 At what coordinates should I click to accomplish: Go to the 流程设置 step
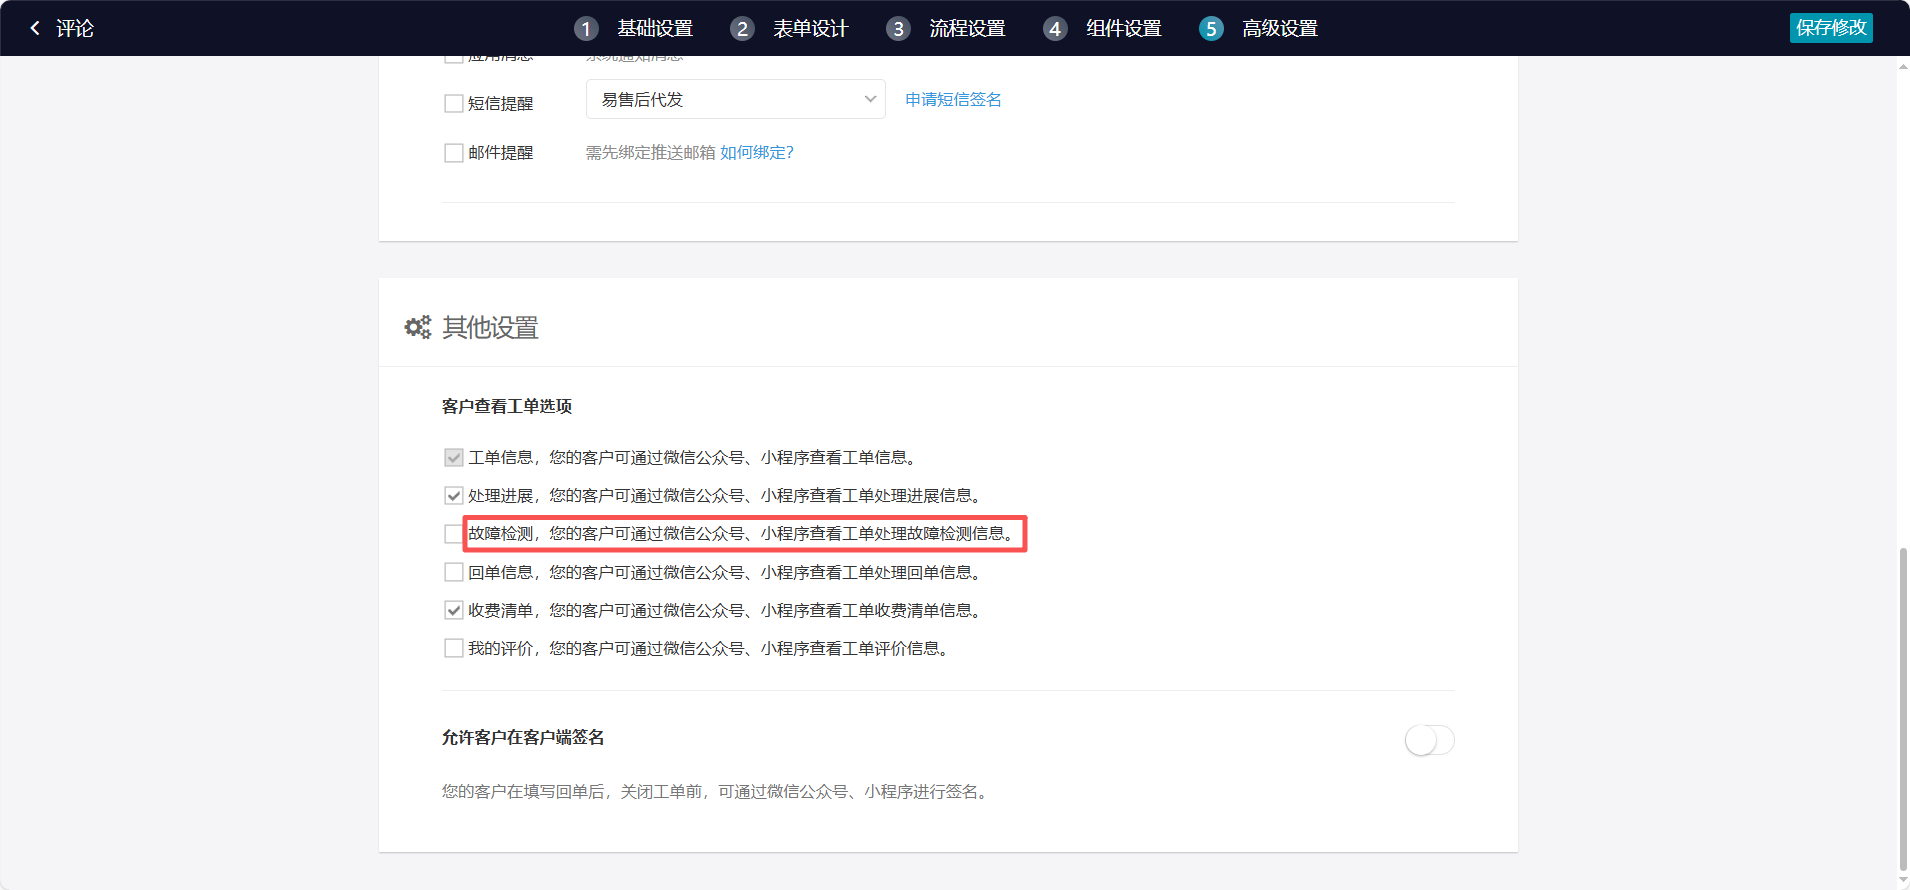[x=967, y=29]
